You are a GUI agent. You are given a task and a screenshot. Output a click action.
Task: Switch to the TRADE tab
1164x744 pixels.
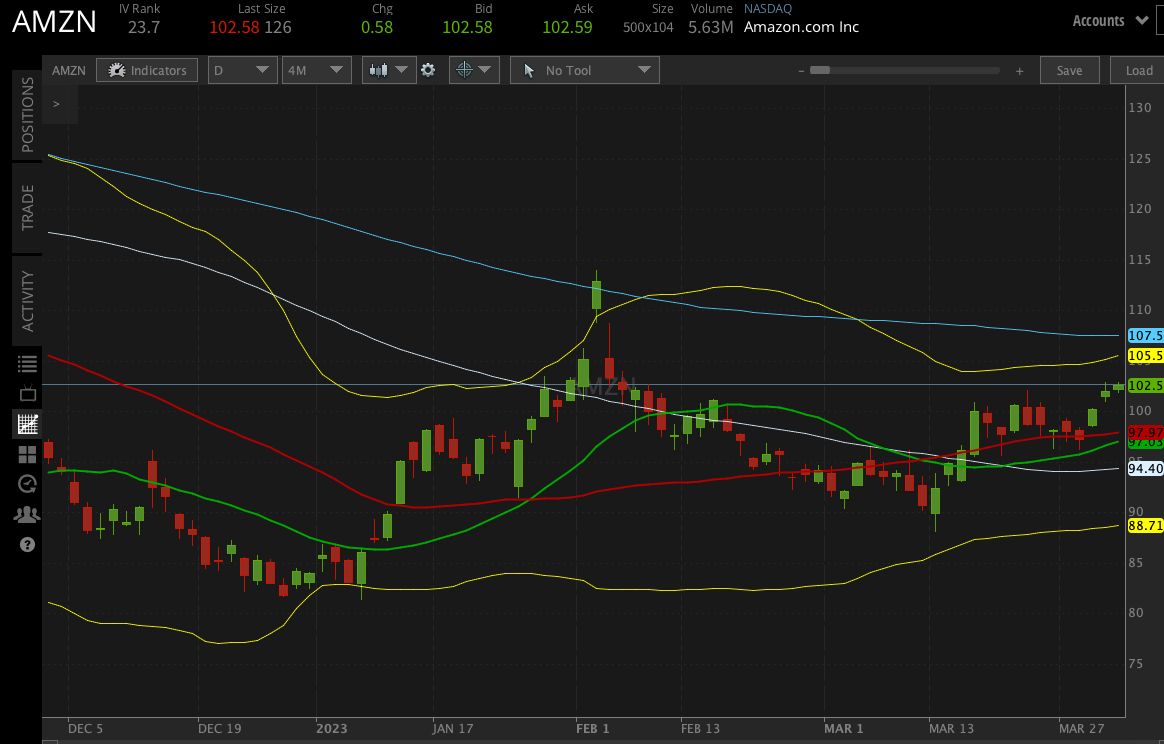pos(27,208)
